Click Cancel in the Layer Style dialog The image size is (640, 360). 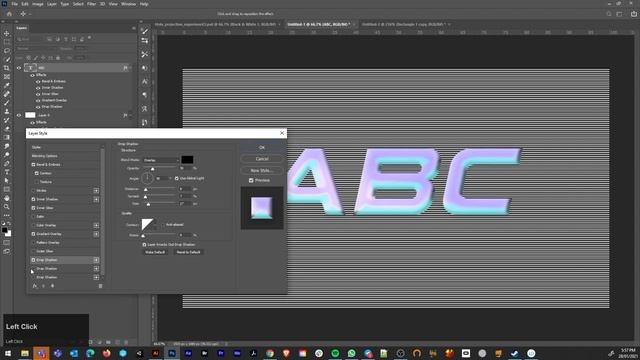point(262,159)
